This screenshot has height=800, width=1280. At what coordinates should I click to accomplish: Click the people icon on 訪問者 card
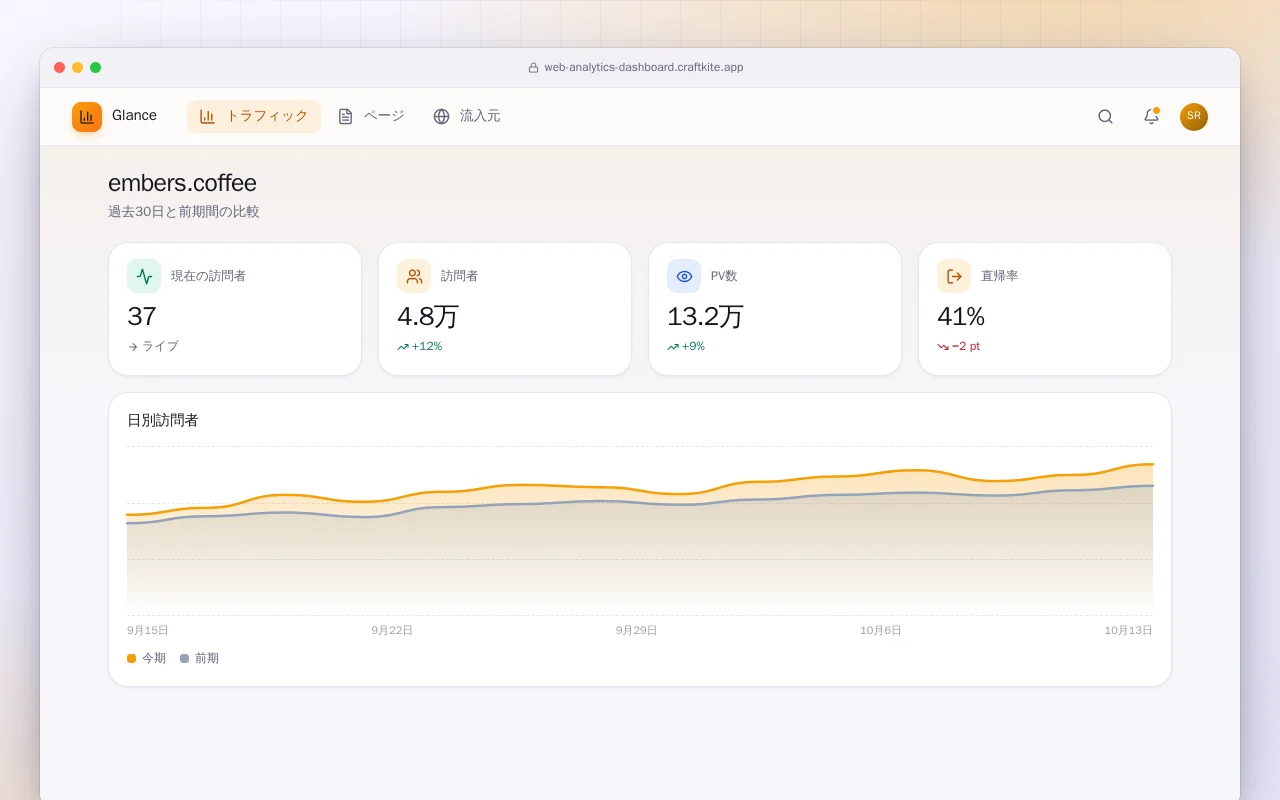click(x=414, y=276)
